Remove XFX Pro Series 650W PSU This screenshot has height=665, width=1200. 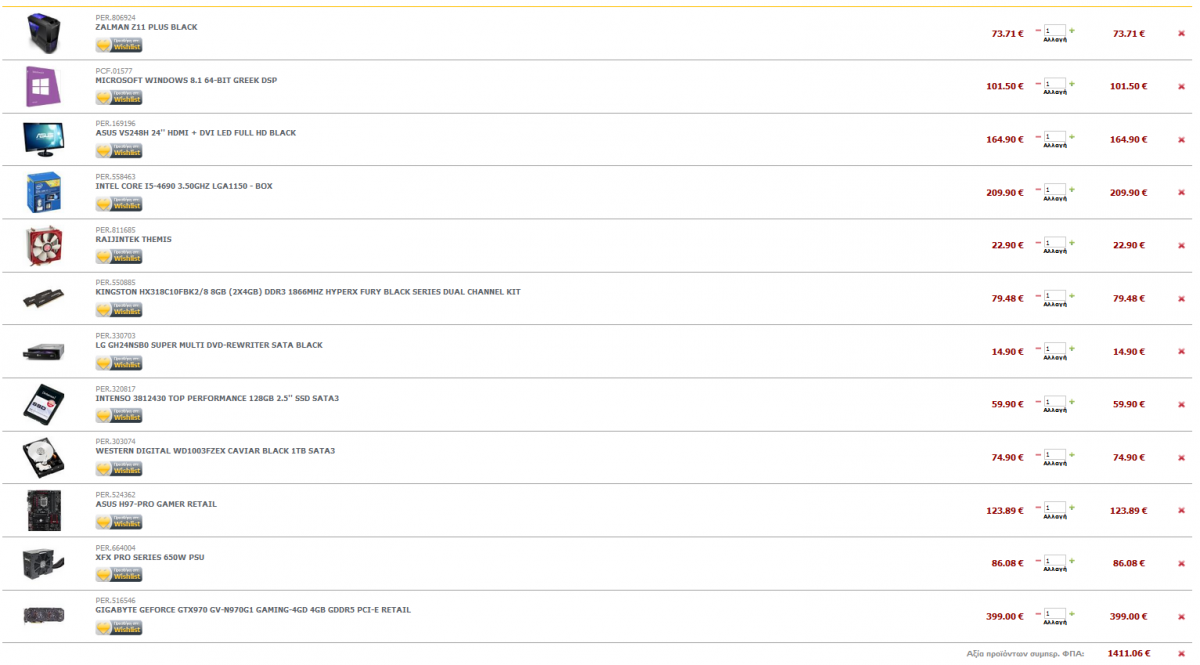tap(1181, 564)
